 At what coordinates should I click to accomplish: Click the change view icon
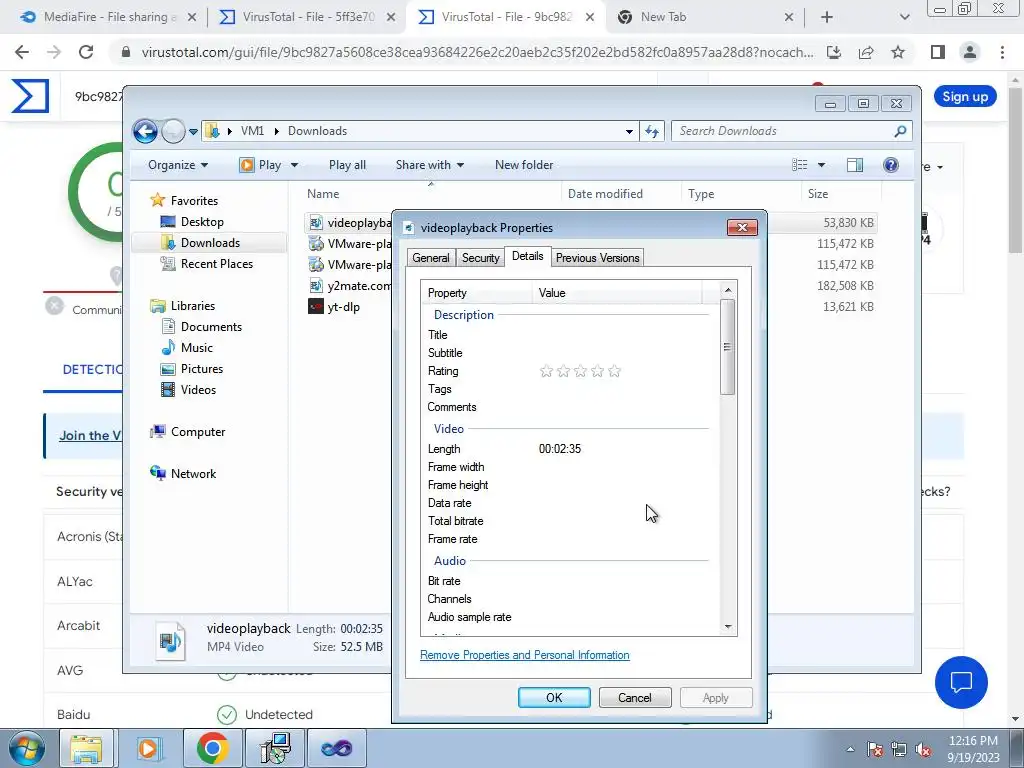point(800,165)
